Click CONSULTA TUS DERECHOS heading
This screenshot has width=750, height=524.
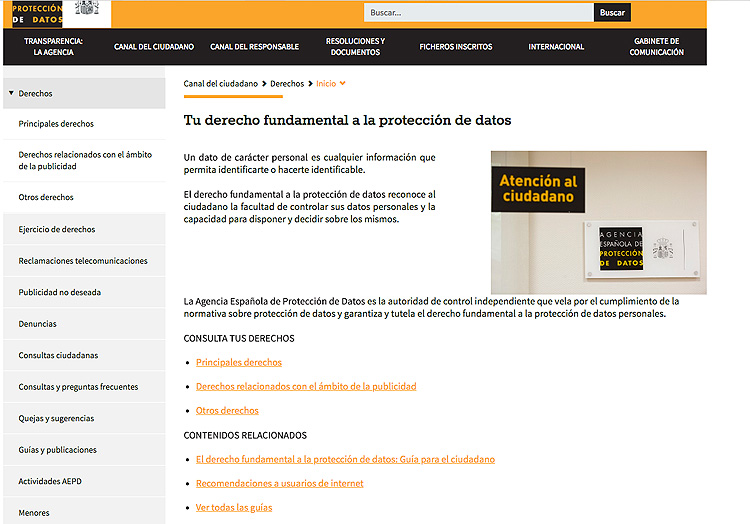point(239,338)
